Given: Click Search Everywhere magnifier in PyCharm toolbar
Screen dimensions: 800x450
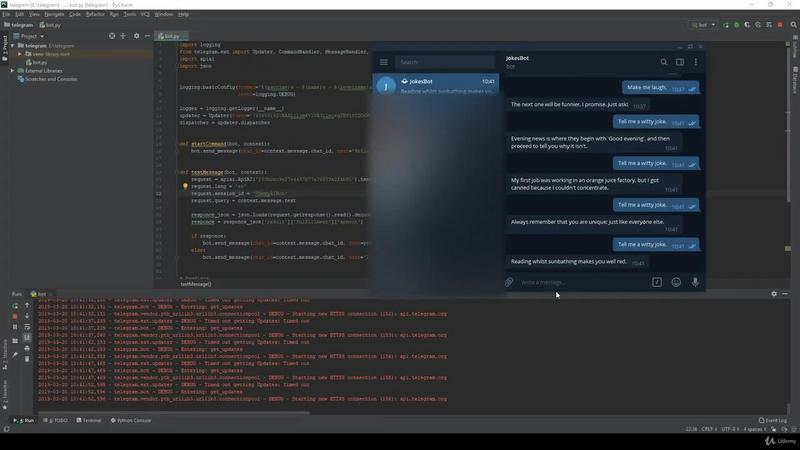Looking at the screenshot, I should click(x=793, y=25).
